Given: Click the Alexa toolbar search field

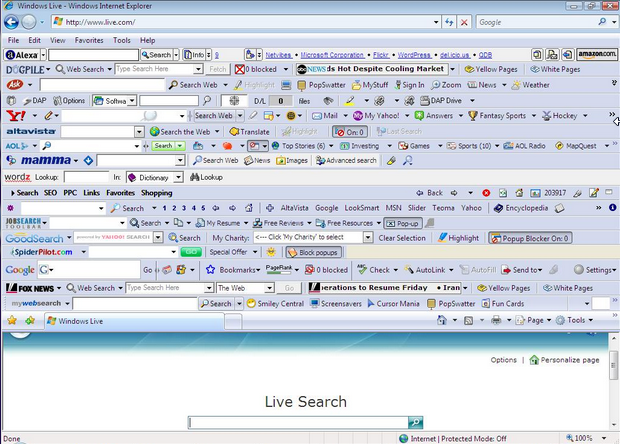Looking at the screenshot, I should [93, 55].
